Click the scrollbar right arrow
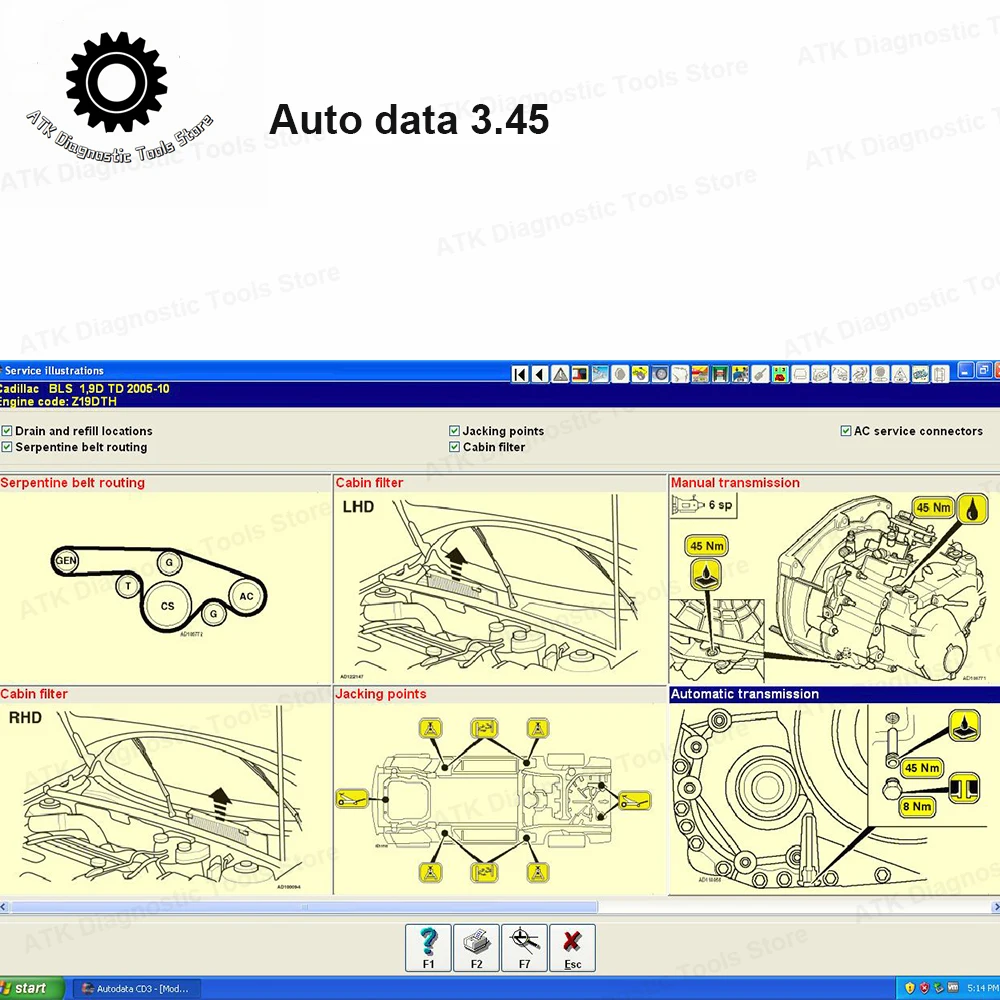The width and height of the screenshot is (1000, 1000). tap(996, 907)
